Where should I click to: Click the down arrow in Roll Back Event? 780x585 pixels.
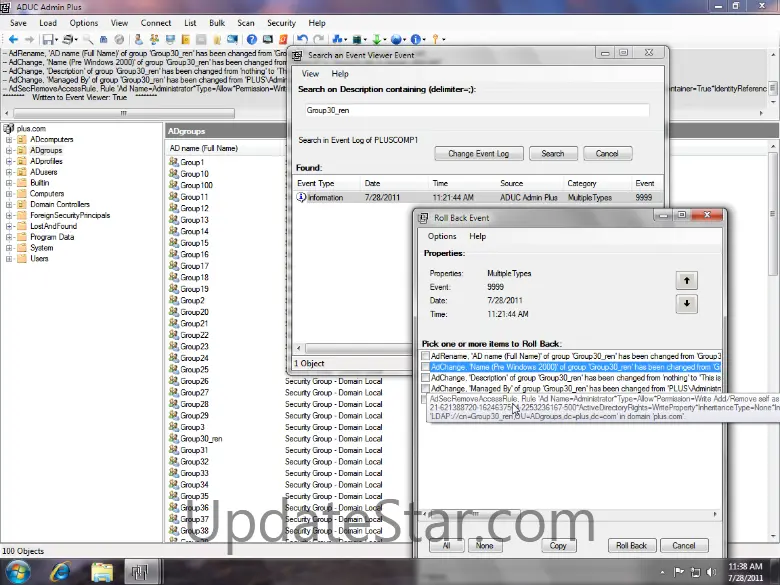[686, 303]
